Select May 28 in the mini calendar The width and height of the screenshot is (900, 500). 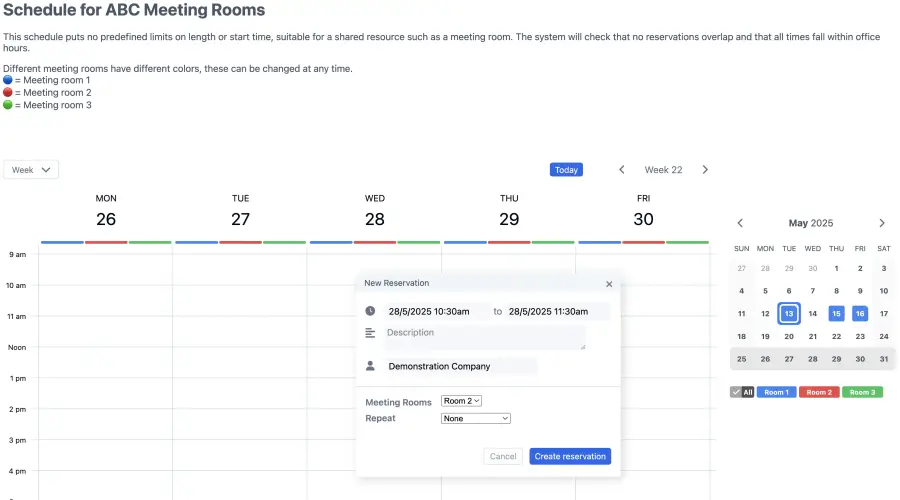pyautogui.click(x=812, y=359)
